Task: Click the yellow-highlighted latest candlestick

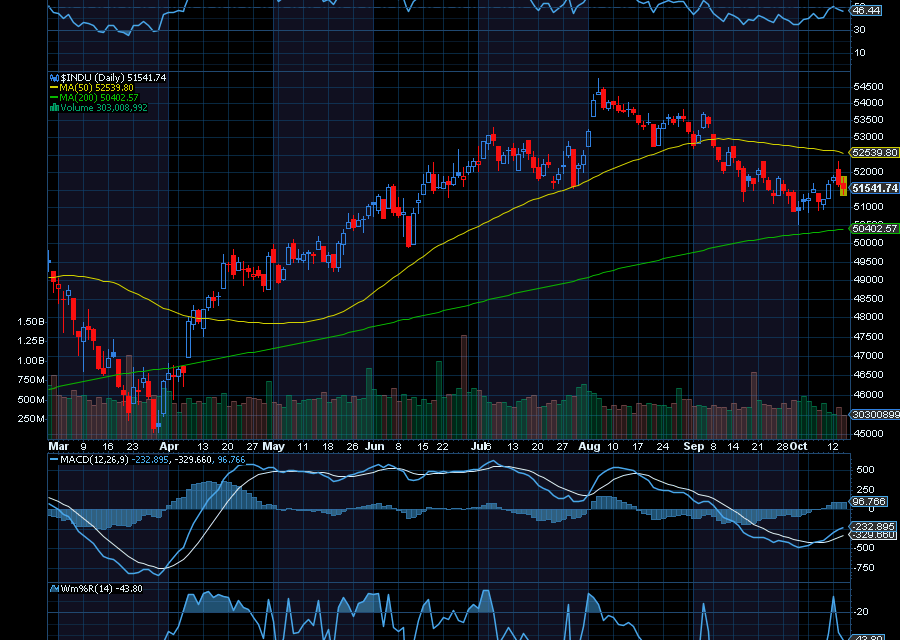Action: [843, 185]
